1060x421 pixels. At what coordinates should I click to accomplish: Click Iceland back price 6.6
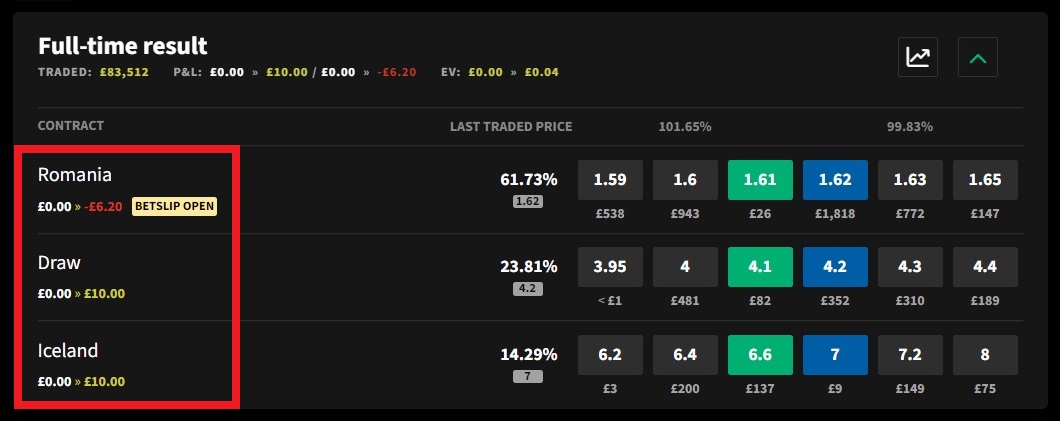pos(760,355)
